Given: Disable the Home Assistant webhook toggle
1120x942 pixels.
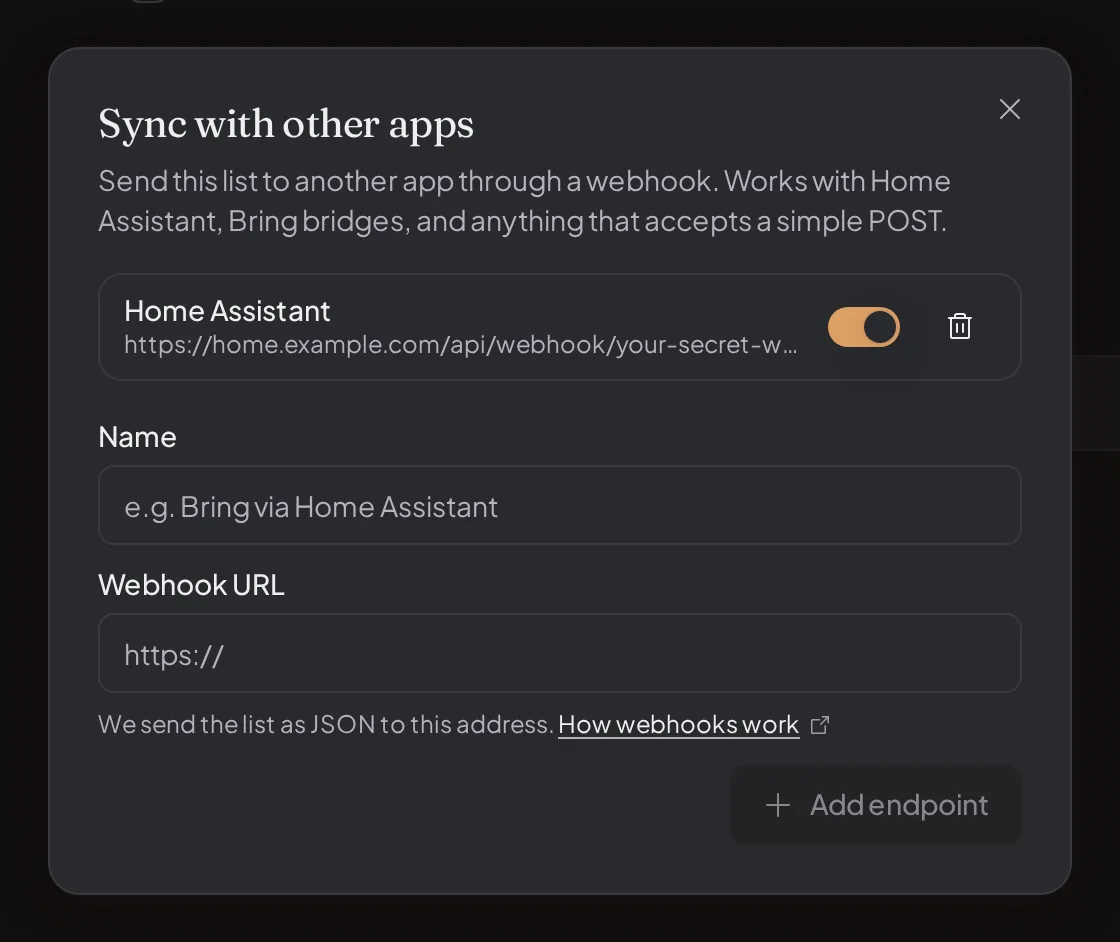Looking at the screenshot, I should point(863,327).
